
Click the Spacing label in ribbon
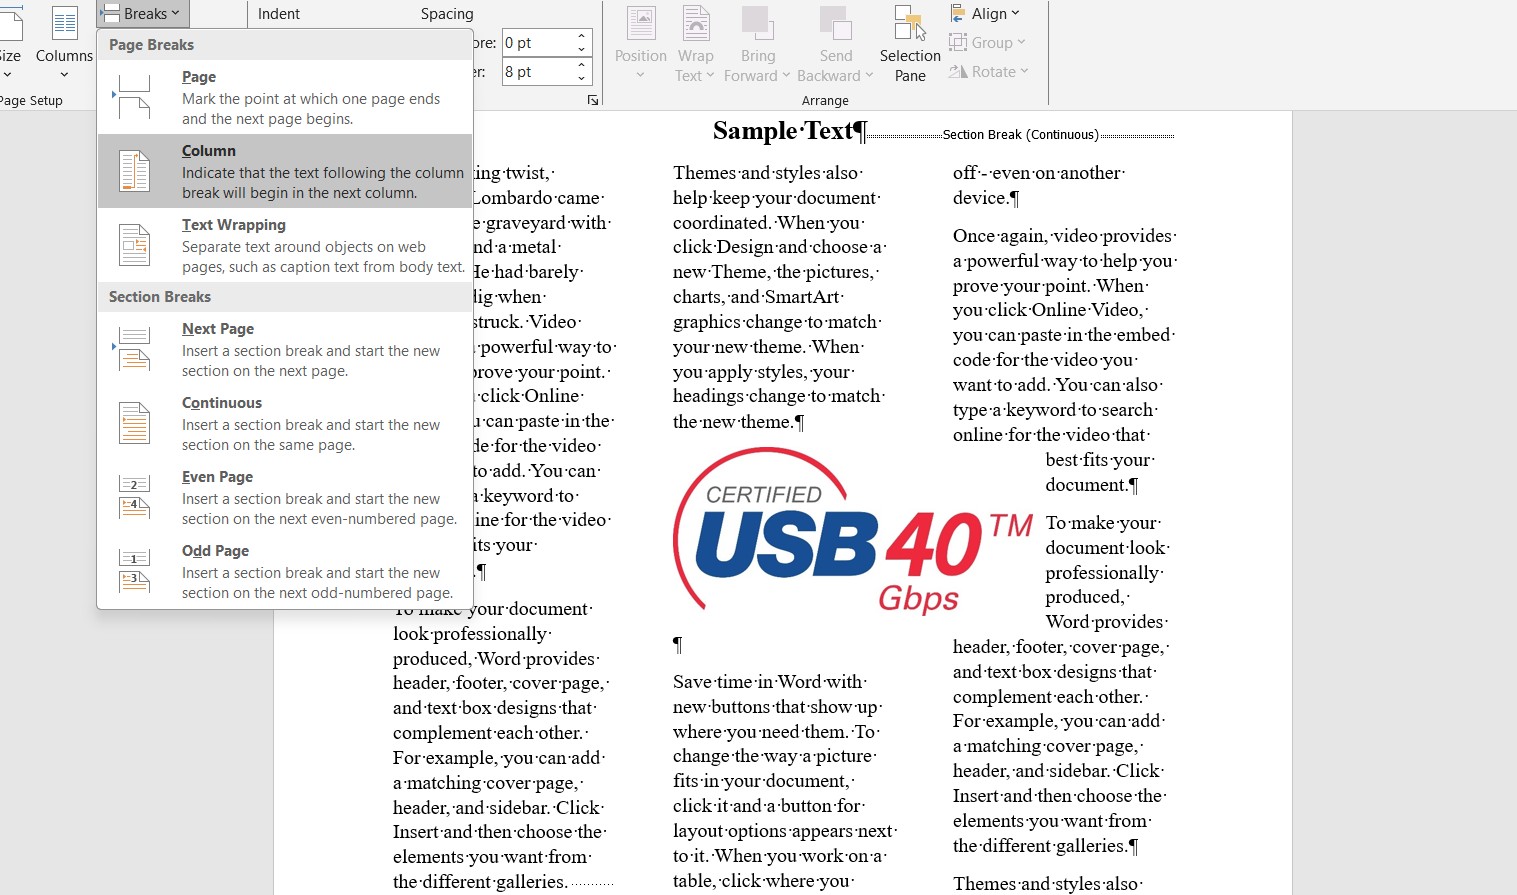click(x=447, y=14)
